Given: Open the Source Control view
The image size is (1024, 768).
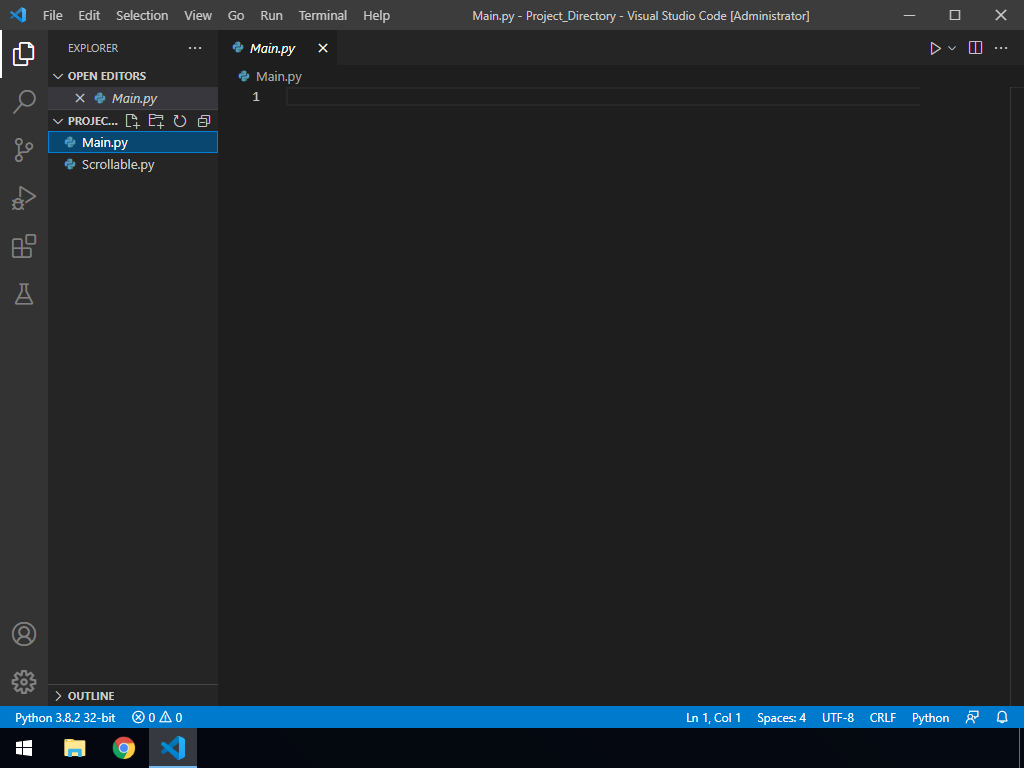Looking at the screenshot, I should coord(24,150).
